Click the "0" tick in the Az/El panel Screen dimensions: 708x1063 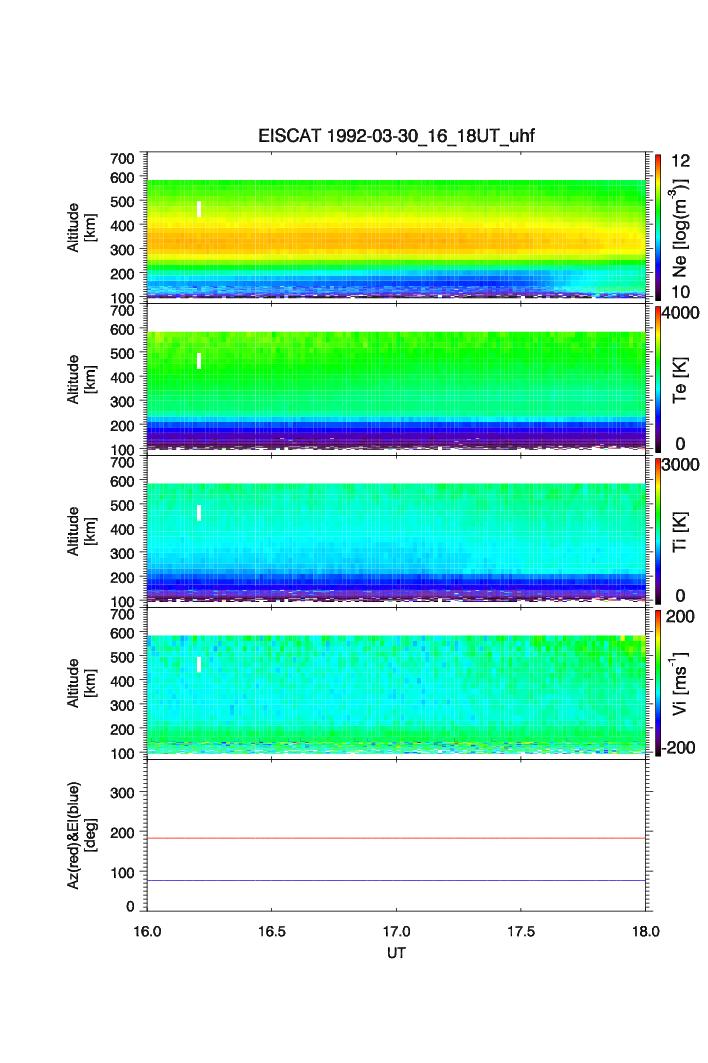(x=130, y=906)
